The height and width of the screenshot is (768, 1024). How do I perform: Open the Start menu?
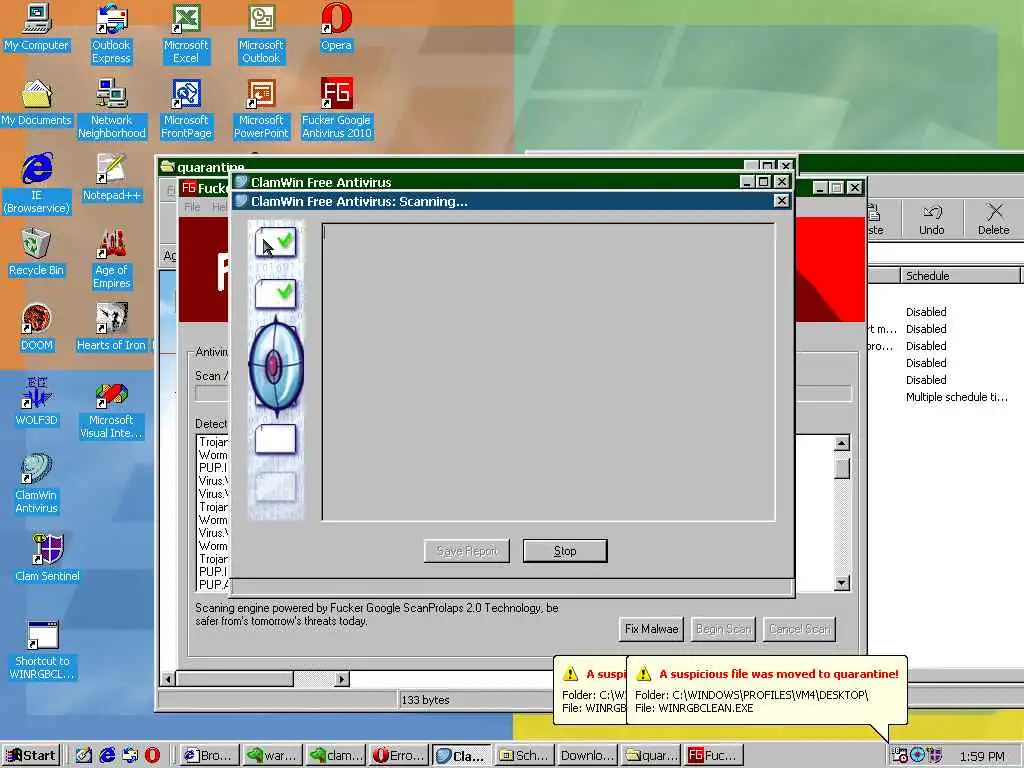(31, 756)
